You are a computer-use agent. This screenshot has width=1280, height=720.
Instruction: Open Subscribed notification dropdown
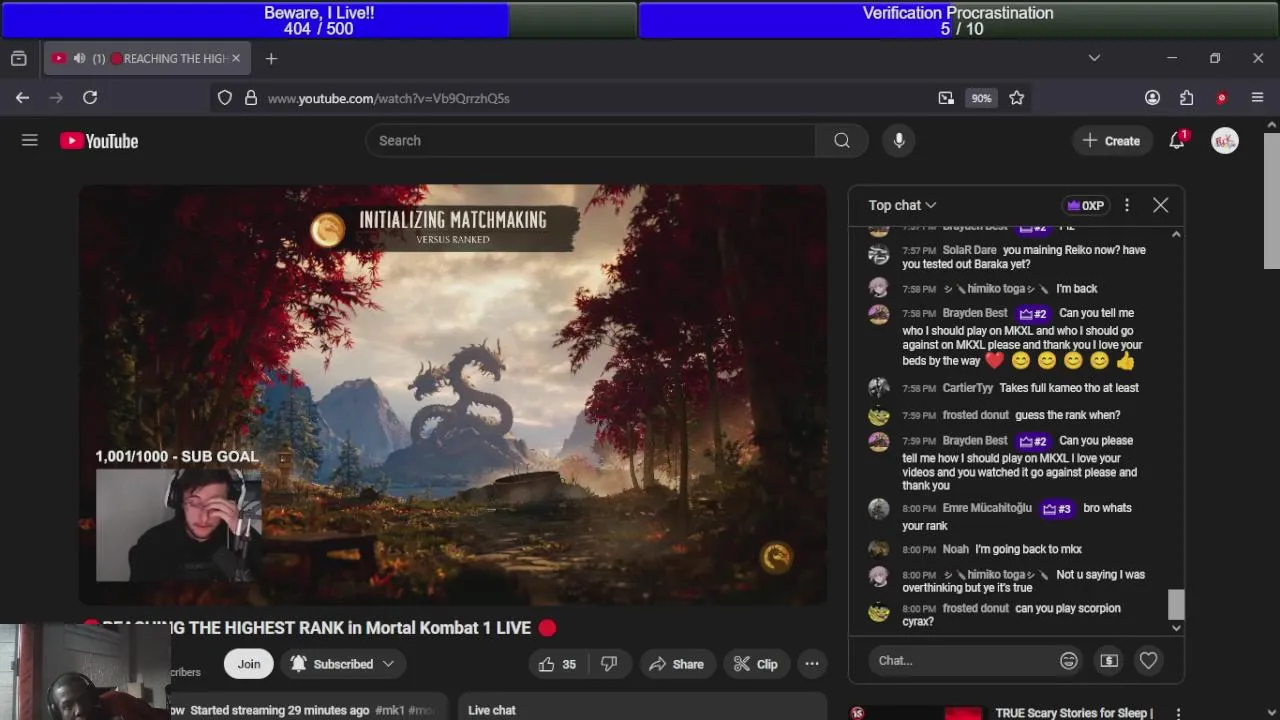point(342,664)
